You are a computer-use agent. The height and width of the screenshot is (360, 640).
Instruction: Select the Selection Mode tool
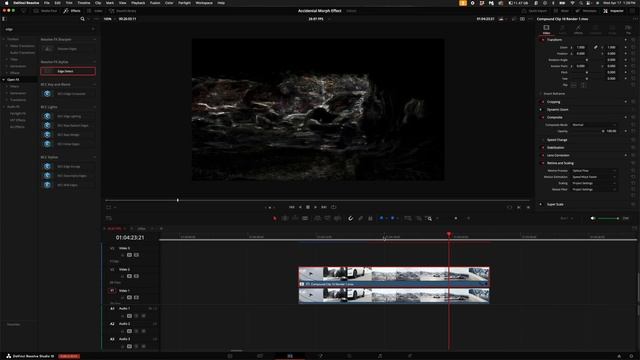click(275, 218)
